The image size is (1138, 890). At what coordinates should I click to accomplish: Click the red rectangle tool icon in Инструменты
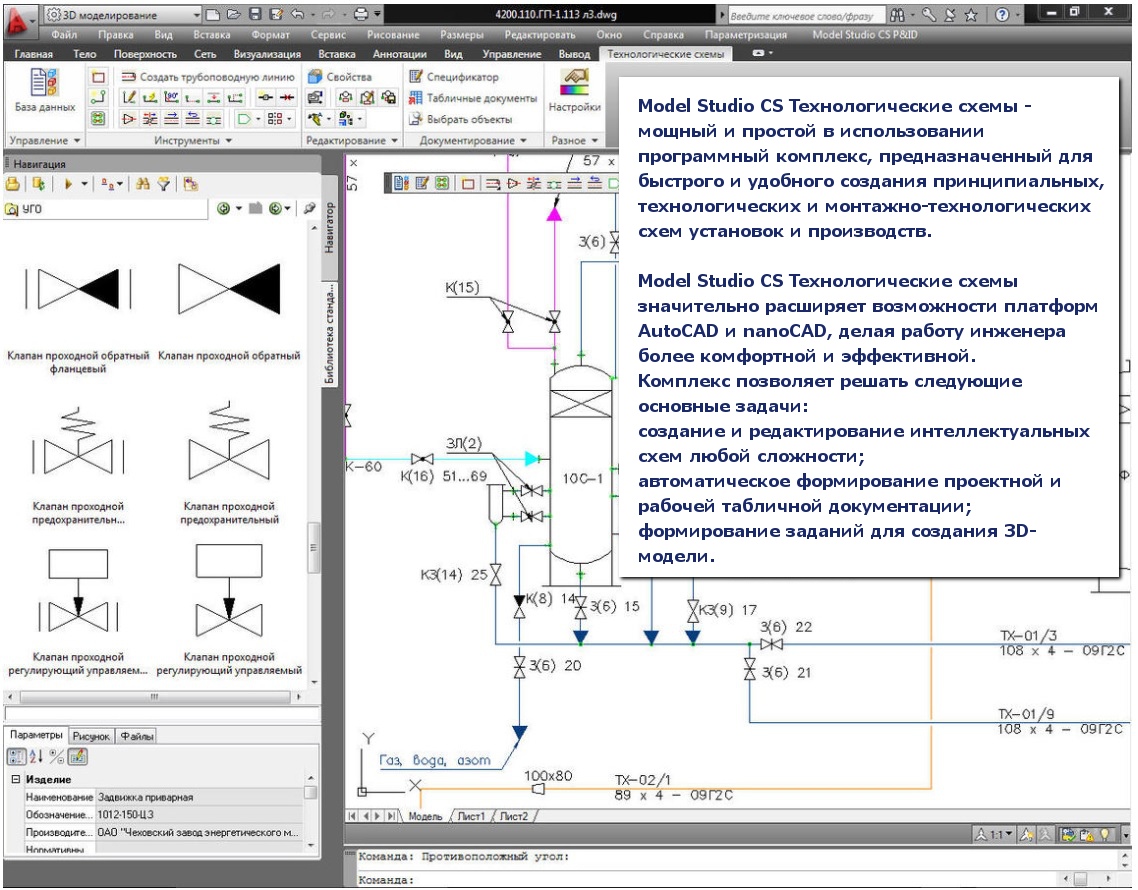[x=99, y=76]
